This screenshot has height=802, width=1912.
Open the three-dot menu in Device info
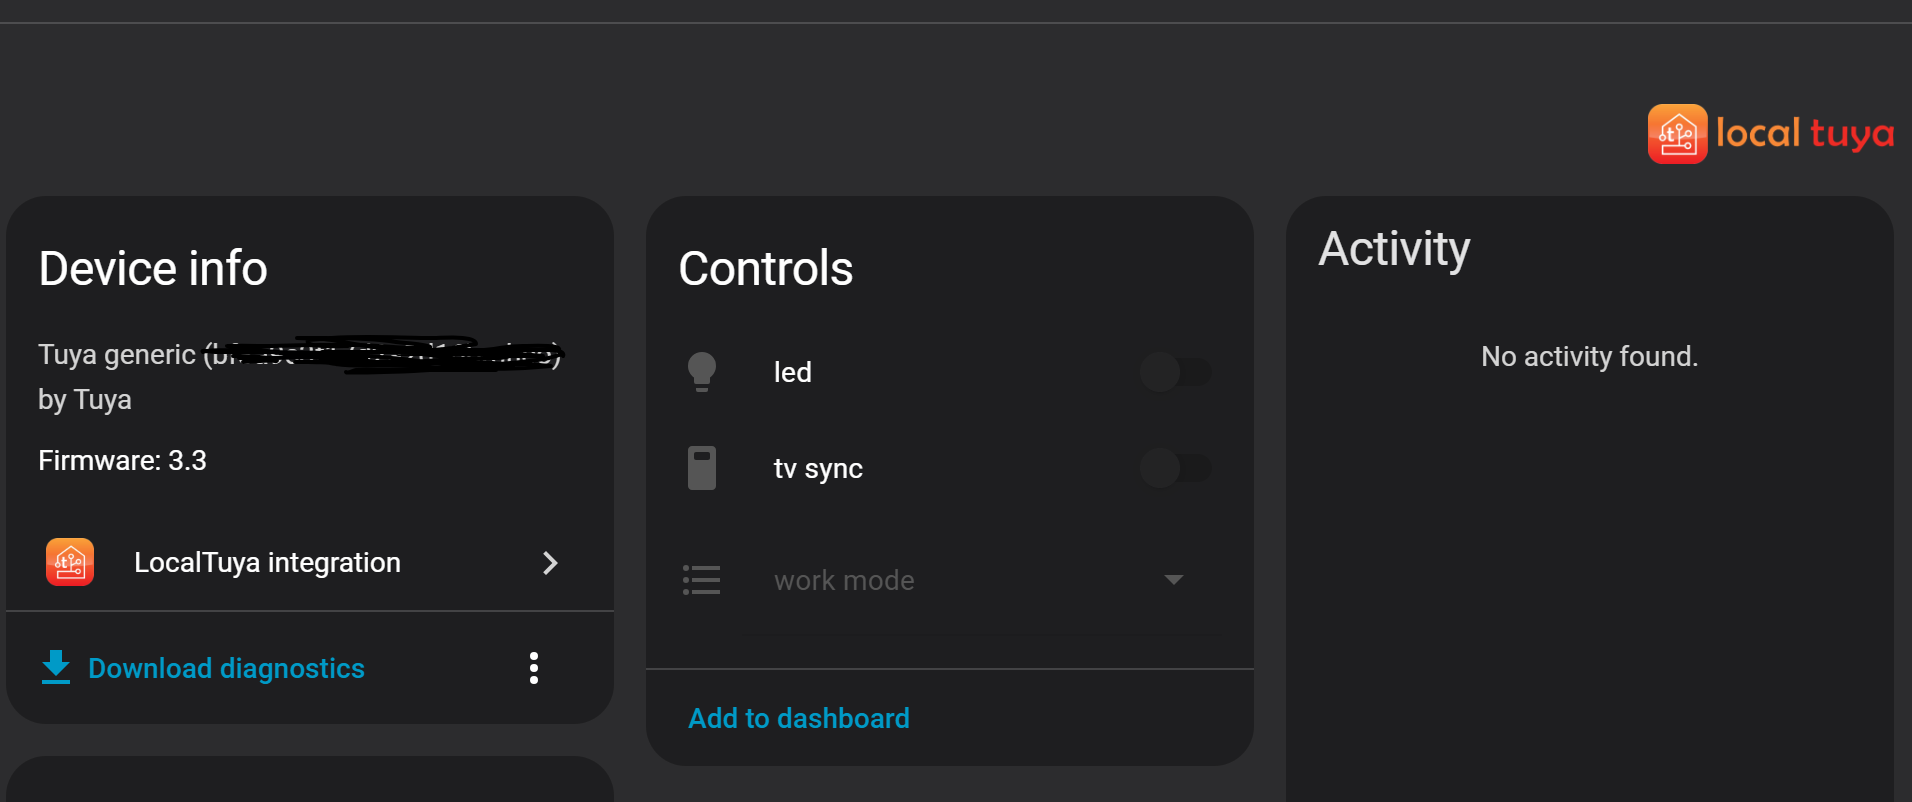pyautogui.click(x=534, y=668)
